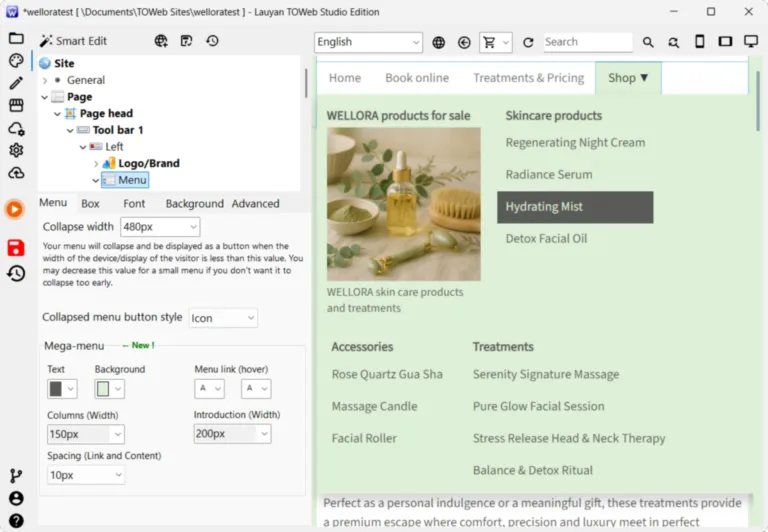Image resolution: width=768 pixels, height=532 pixels.
Task: Switch to the Box tab
Action: point(90,204)
